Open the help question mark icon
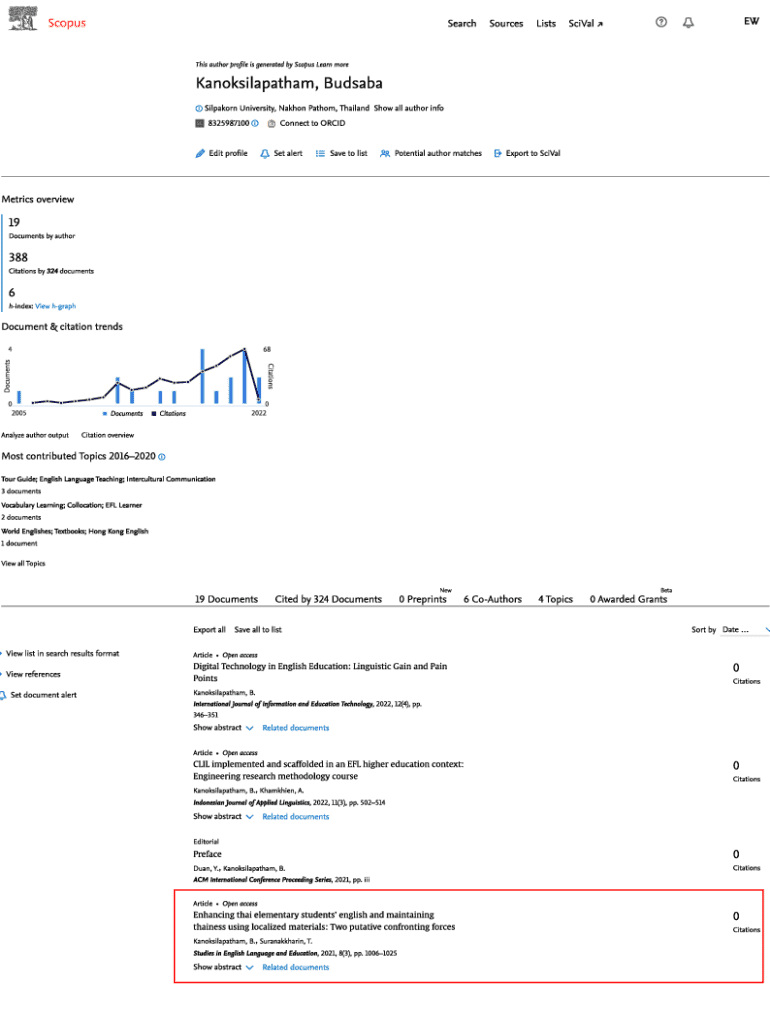 (660, 23)
